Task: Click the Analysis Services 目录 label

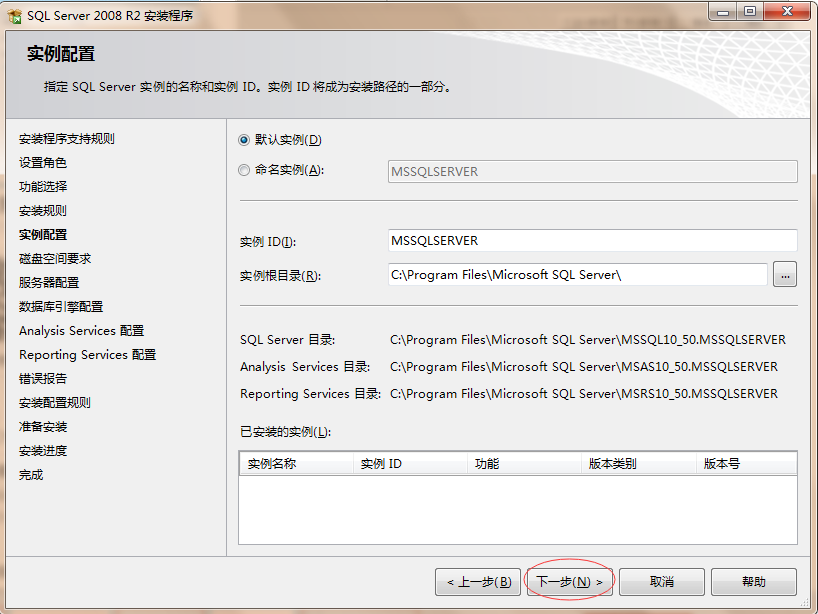Action: (x=305, y=367)
